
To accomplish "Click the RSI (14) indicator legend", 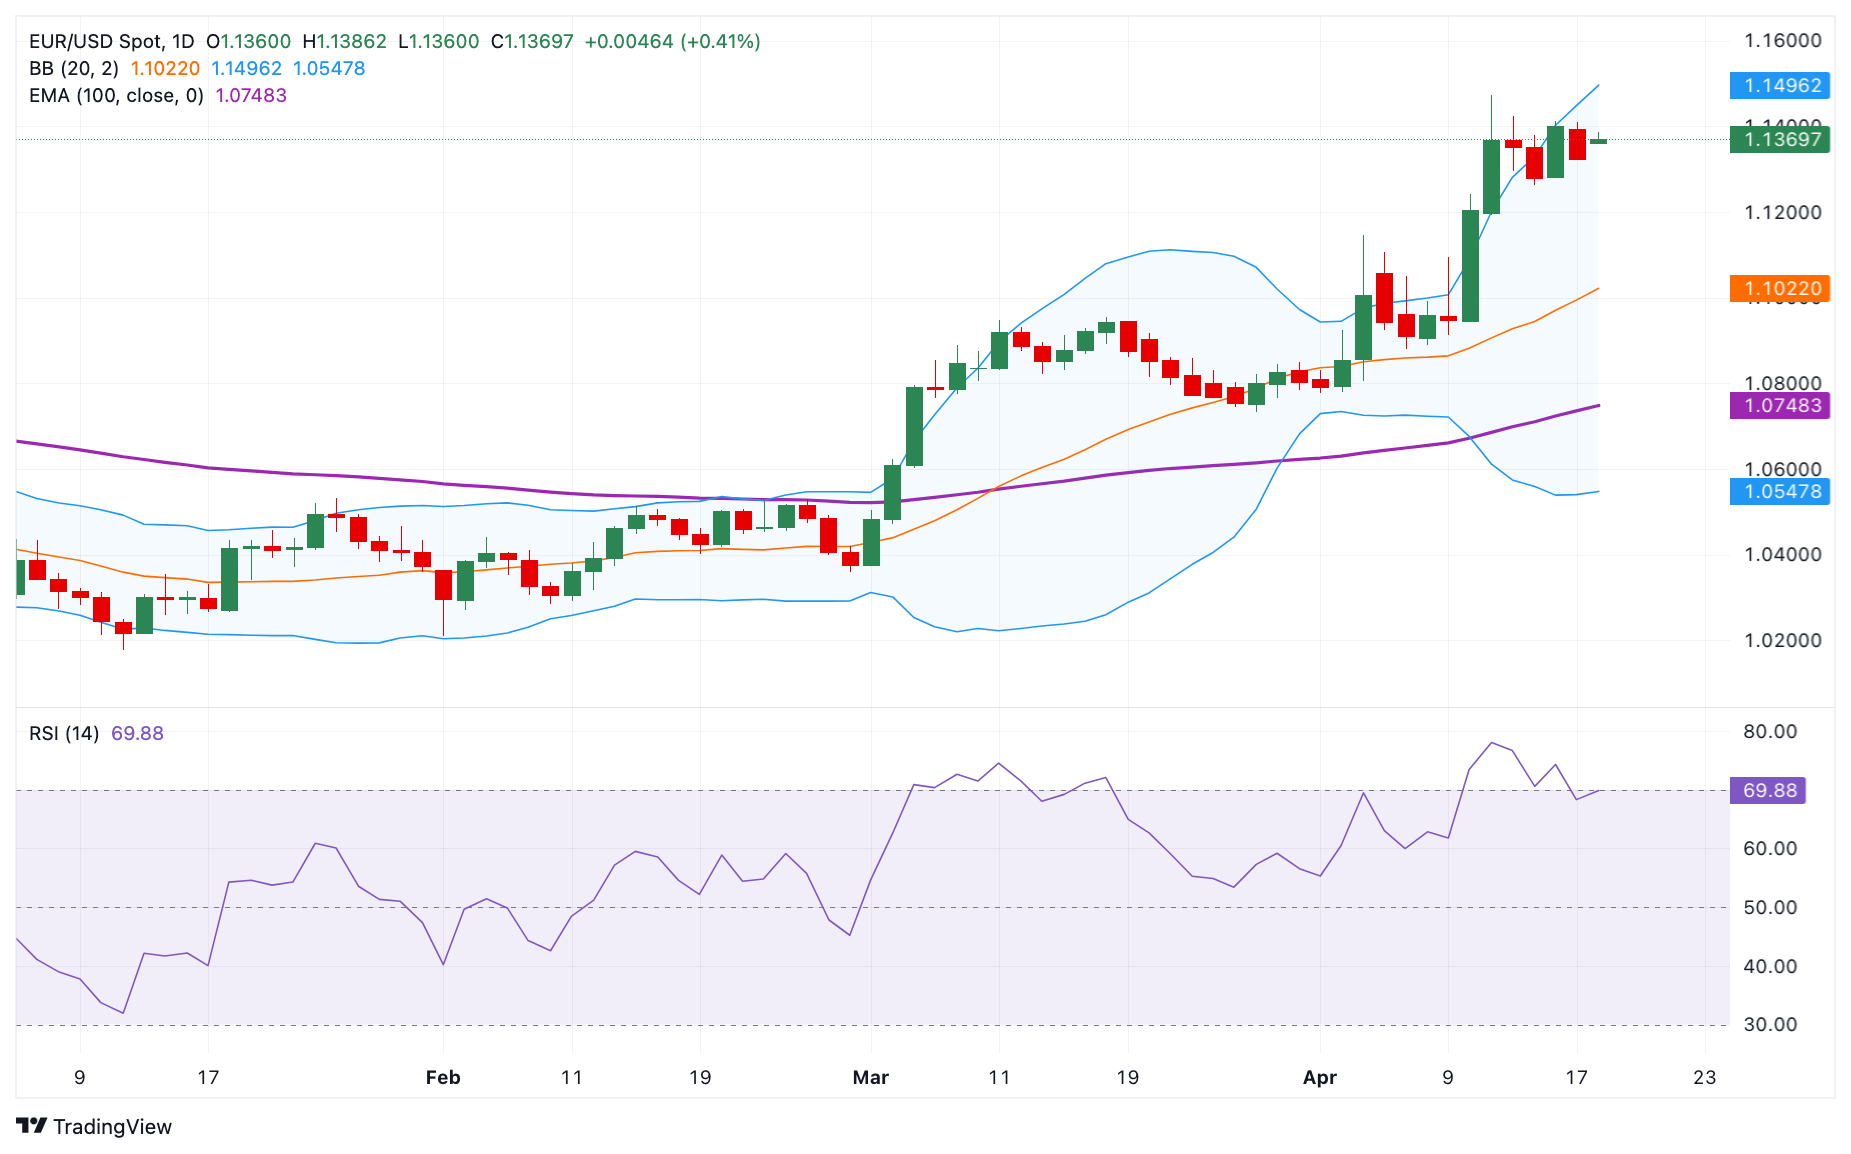I will click(62, 733).
